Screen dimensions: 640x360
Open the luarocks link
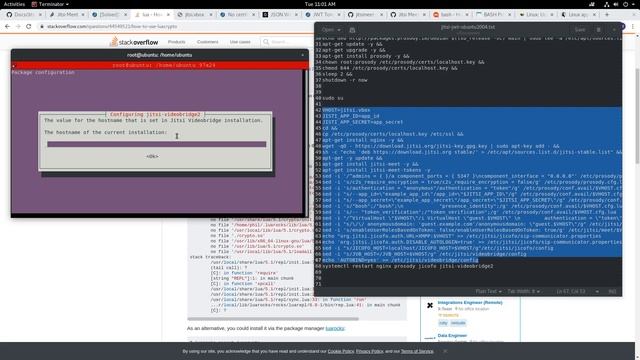(335, 328)
